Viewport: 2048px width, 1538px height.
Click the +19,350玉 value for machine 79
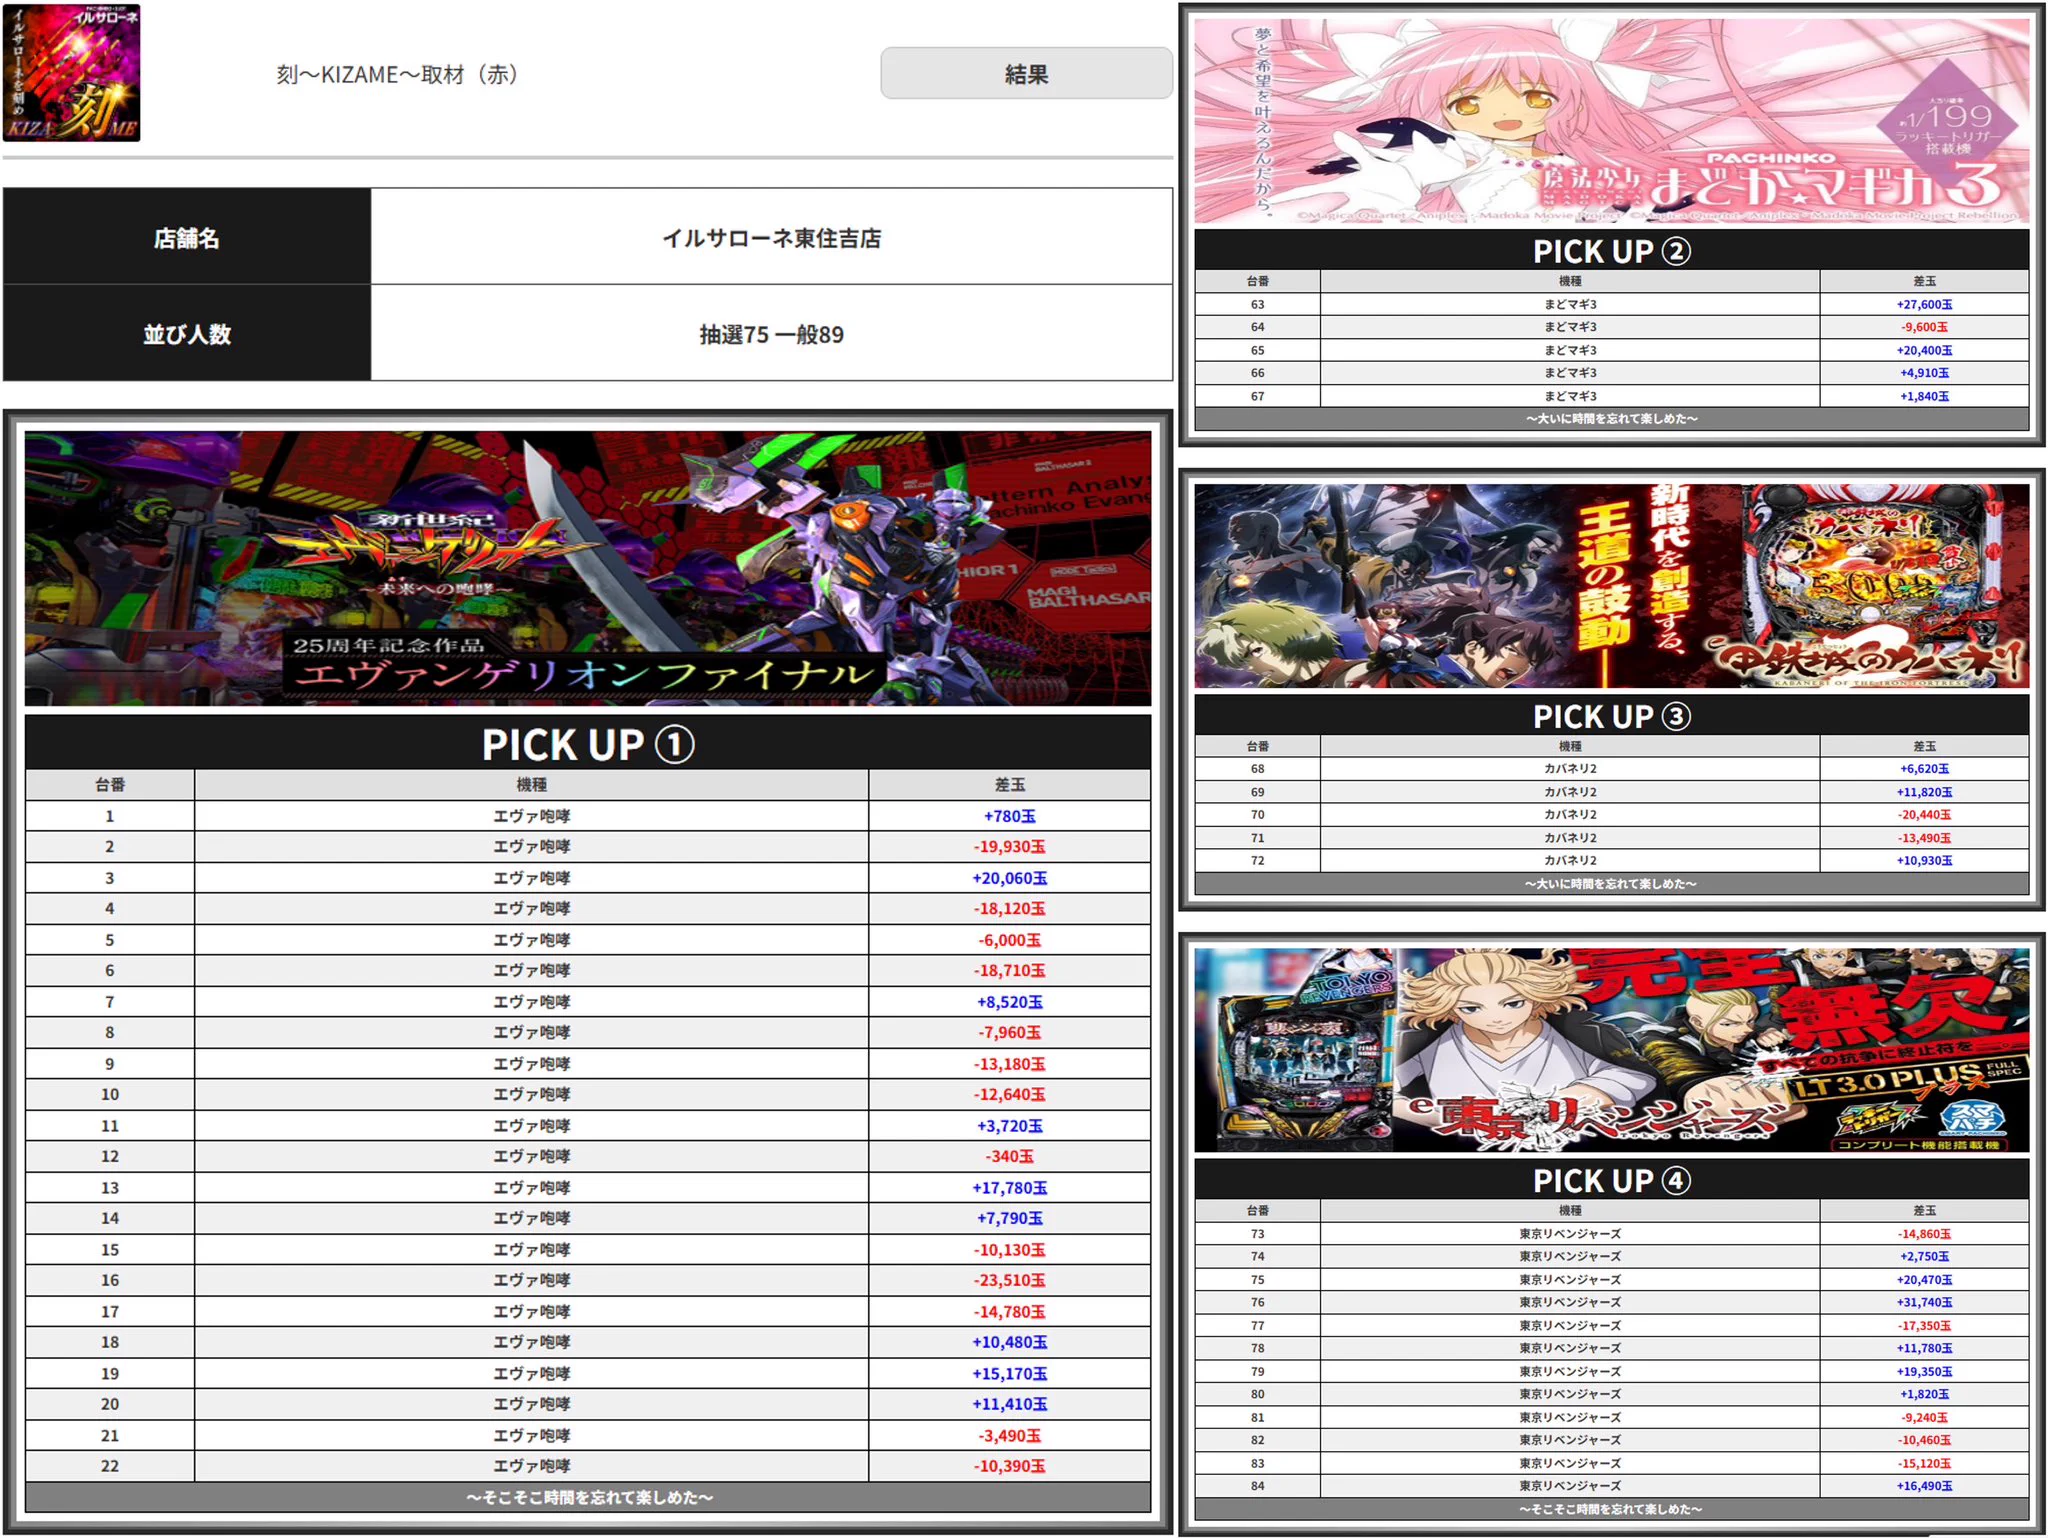[x=1924, y=1372]
